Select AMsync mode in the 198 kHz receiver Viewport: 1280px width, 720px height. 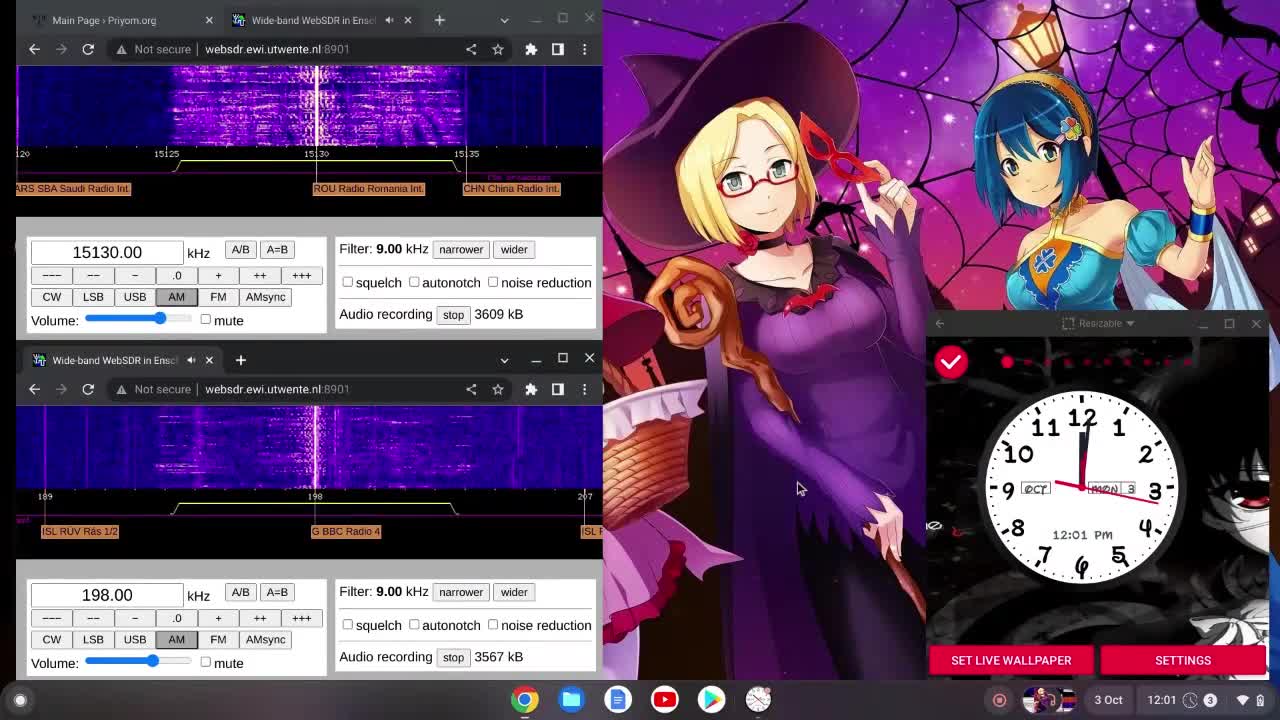coord(265,639)
